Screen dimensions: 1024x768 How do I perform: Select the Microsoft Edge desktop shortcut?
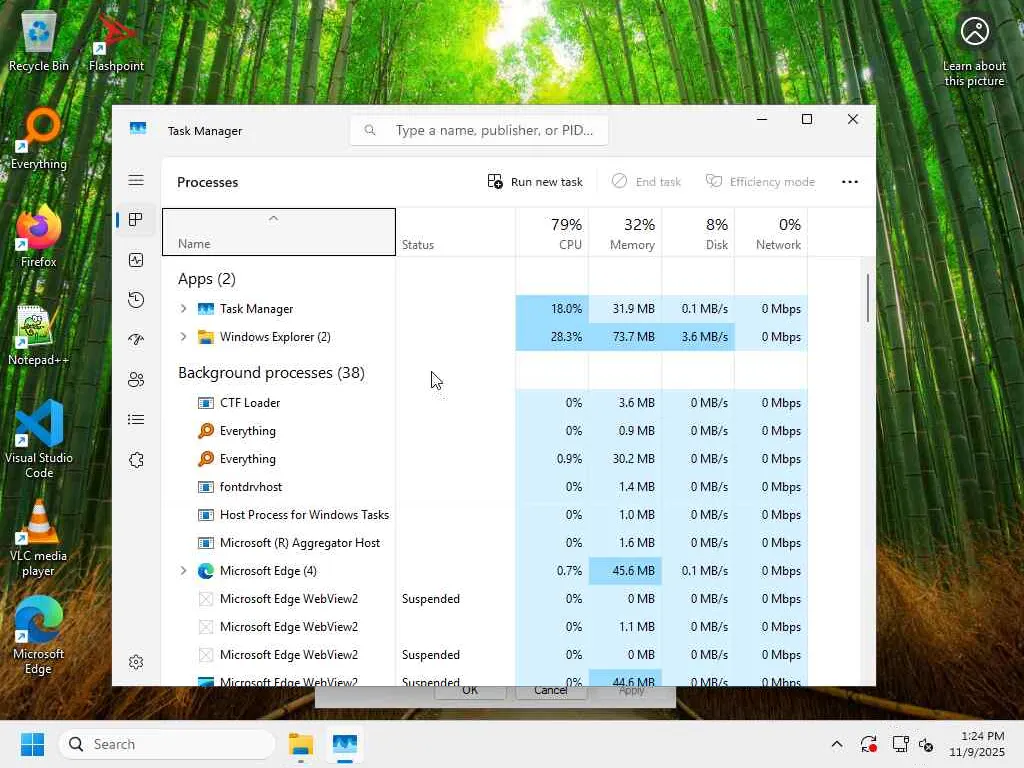[39, 635]
